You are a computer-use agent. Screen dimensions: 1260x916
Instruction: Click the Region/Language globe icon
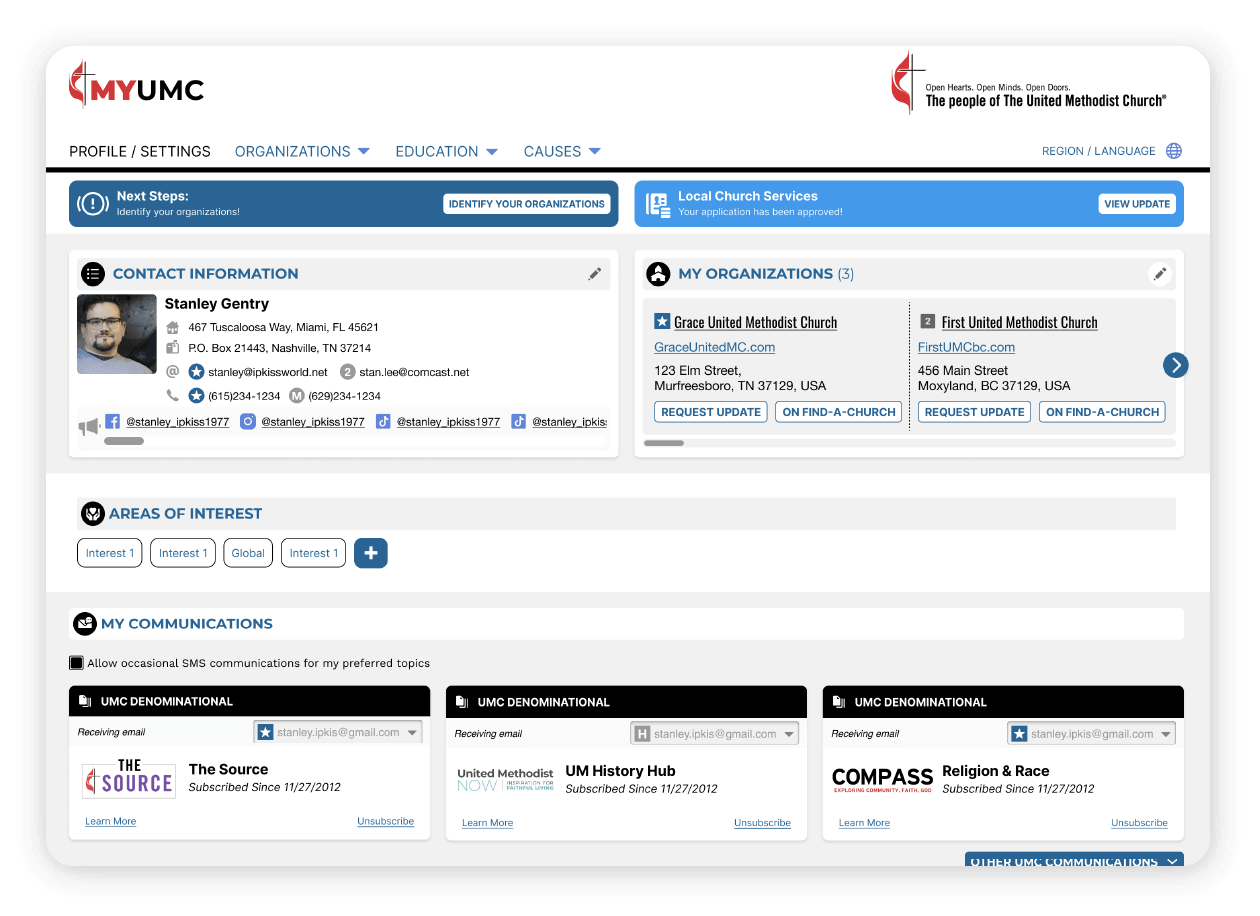[1174, 150]
